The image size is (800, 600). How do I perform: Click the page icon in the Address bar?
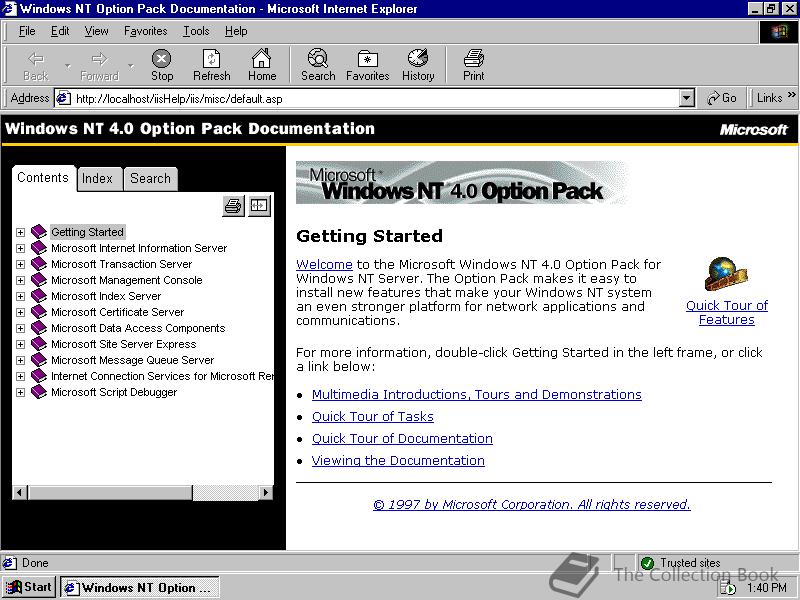point(63,98)
